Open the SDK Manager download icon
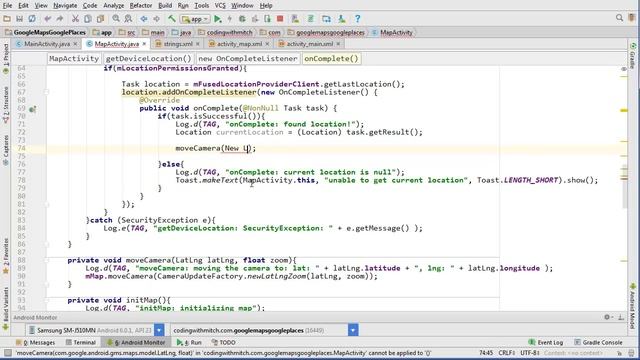Image resolution: width=640 pixels, height=360 pixels. 342,19
